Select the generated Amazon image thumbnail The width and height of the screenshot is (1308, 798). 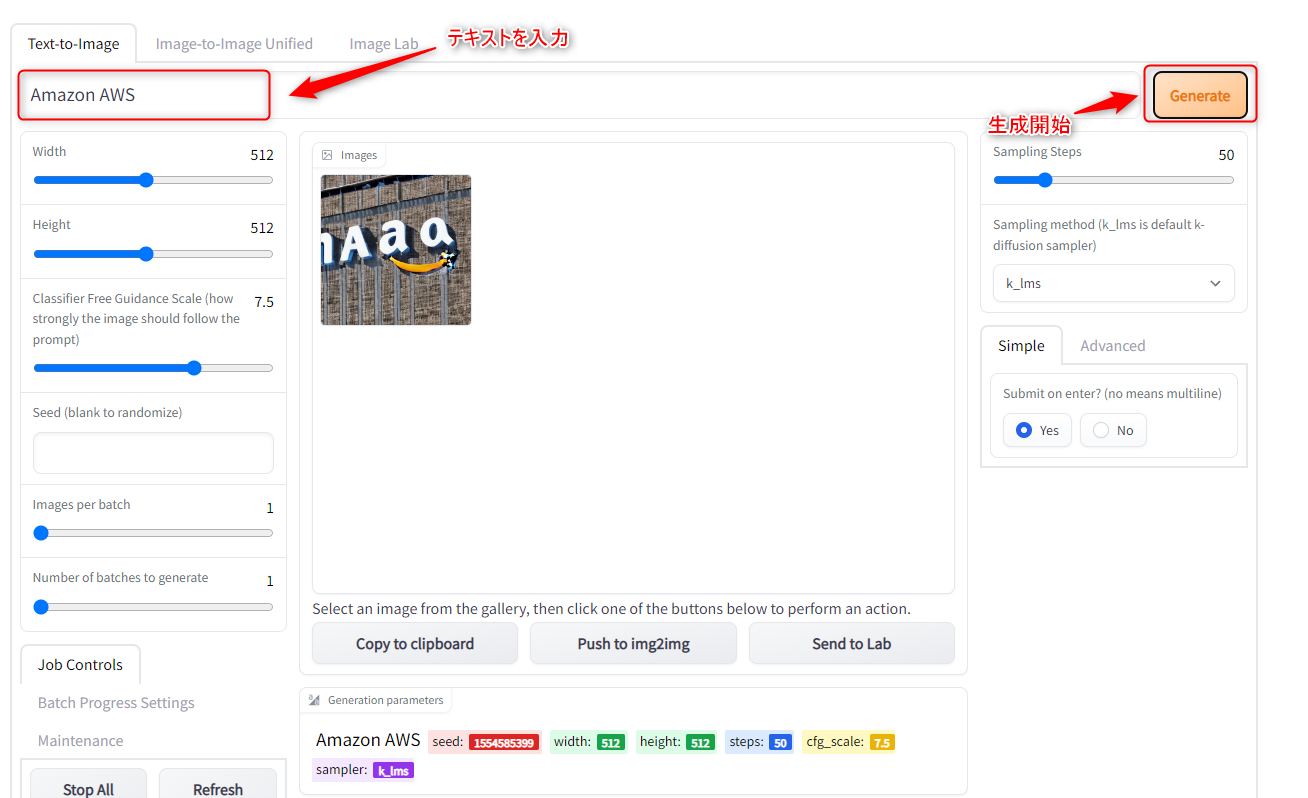pos(396,250)
